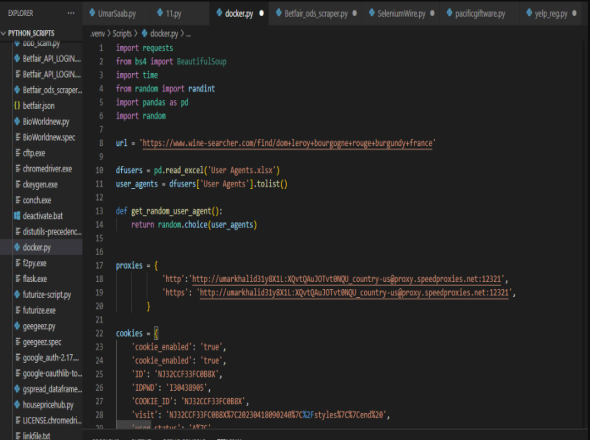
Task: Select futurize.exe file
Action: coord(39,311)
